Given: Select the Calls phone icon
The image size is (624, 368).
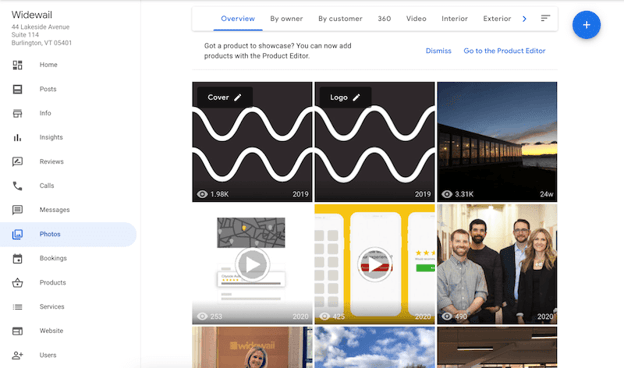Looking at the screenshot, I should [x=18, y=186].
